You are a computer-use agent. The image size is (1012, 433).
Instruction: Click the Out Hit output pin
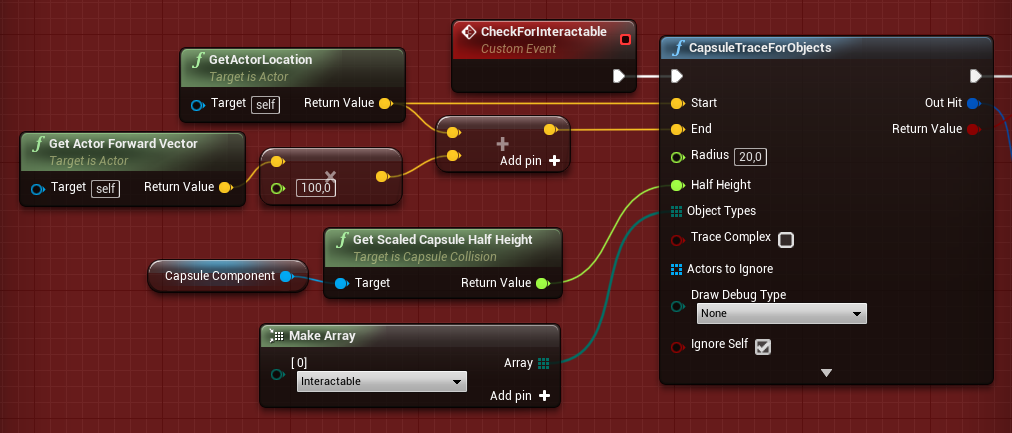point(973,103)
